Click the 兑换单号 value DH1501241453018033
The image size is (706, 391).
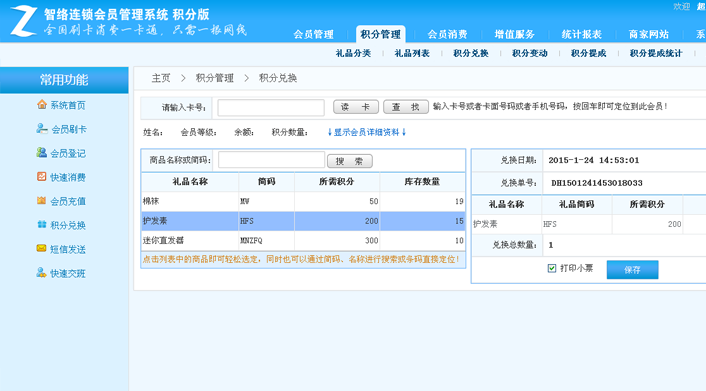tap(597, 183)
